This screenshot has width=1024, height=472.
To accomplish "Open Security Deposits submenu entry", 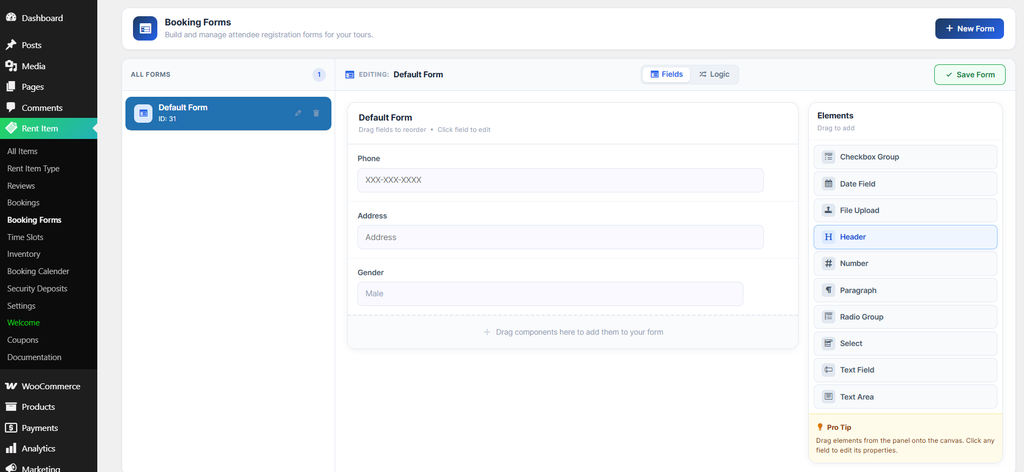I will [x=37, y=289].
